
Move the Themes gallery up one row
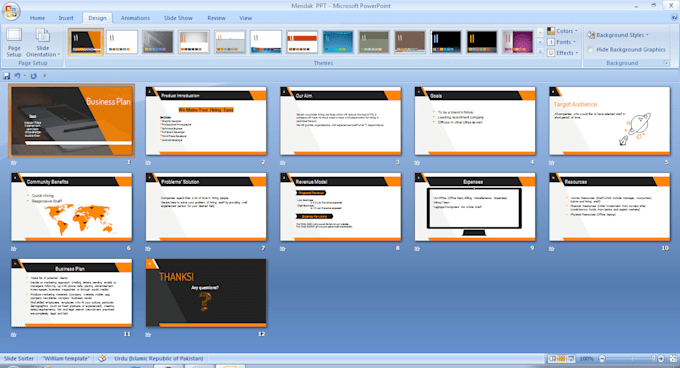point(540,32)
